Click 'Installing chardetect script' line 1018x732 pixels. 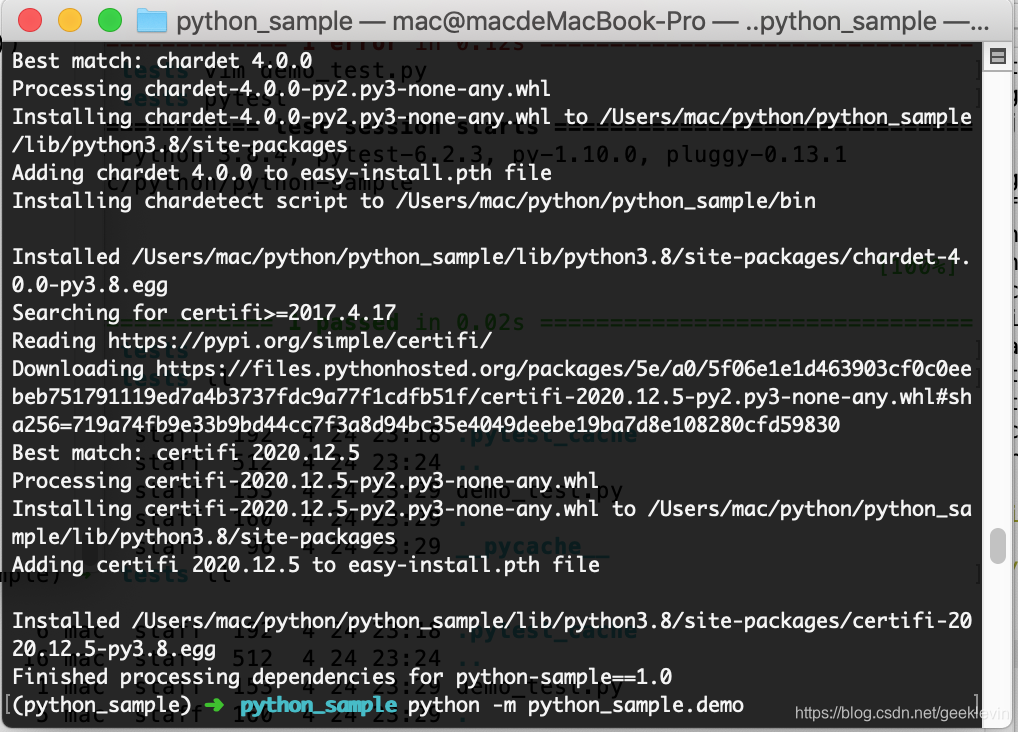pos(414,201)
